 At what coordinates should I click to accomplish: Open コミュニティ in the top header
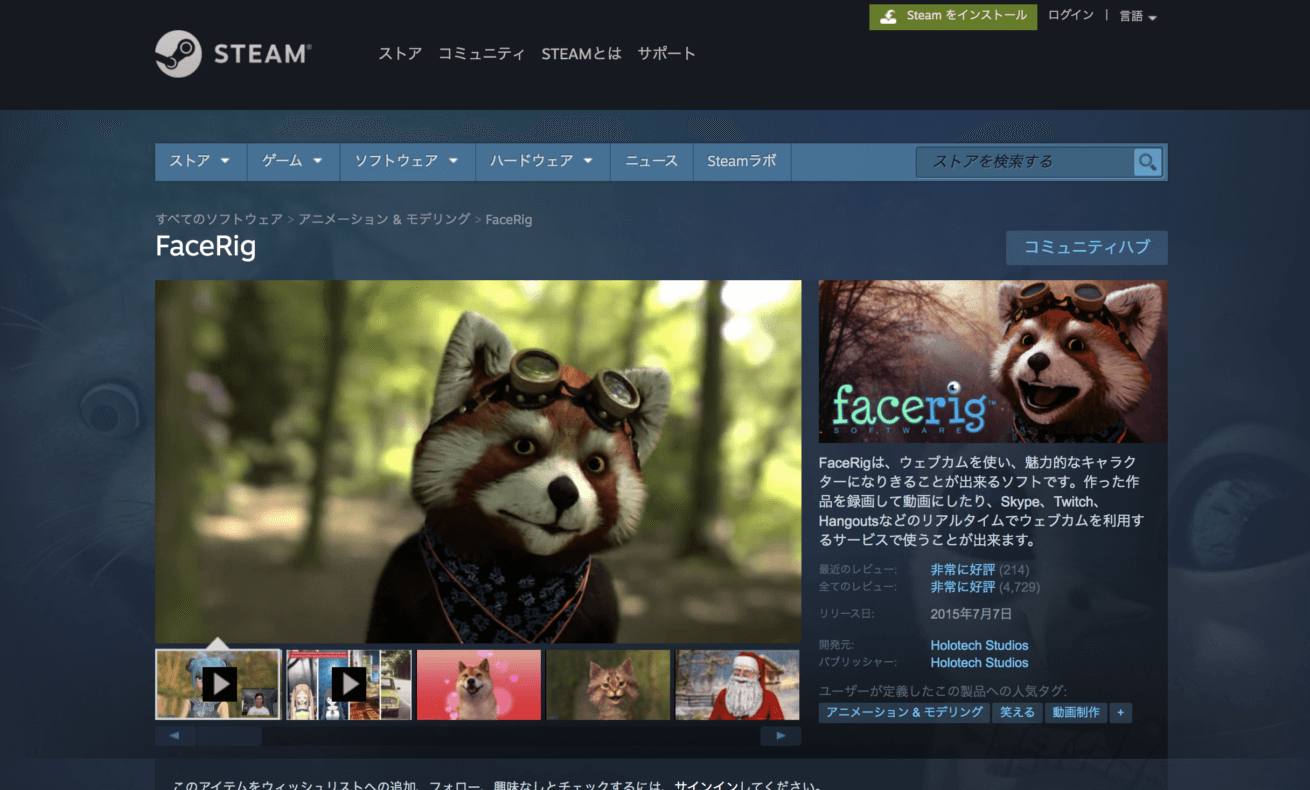click(x=481, y=54)
